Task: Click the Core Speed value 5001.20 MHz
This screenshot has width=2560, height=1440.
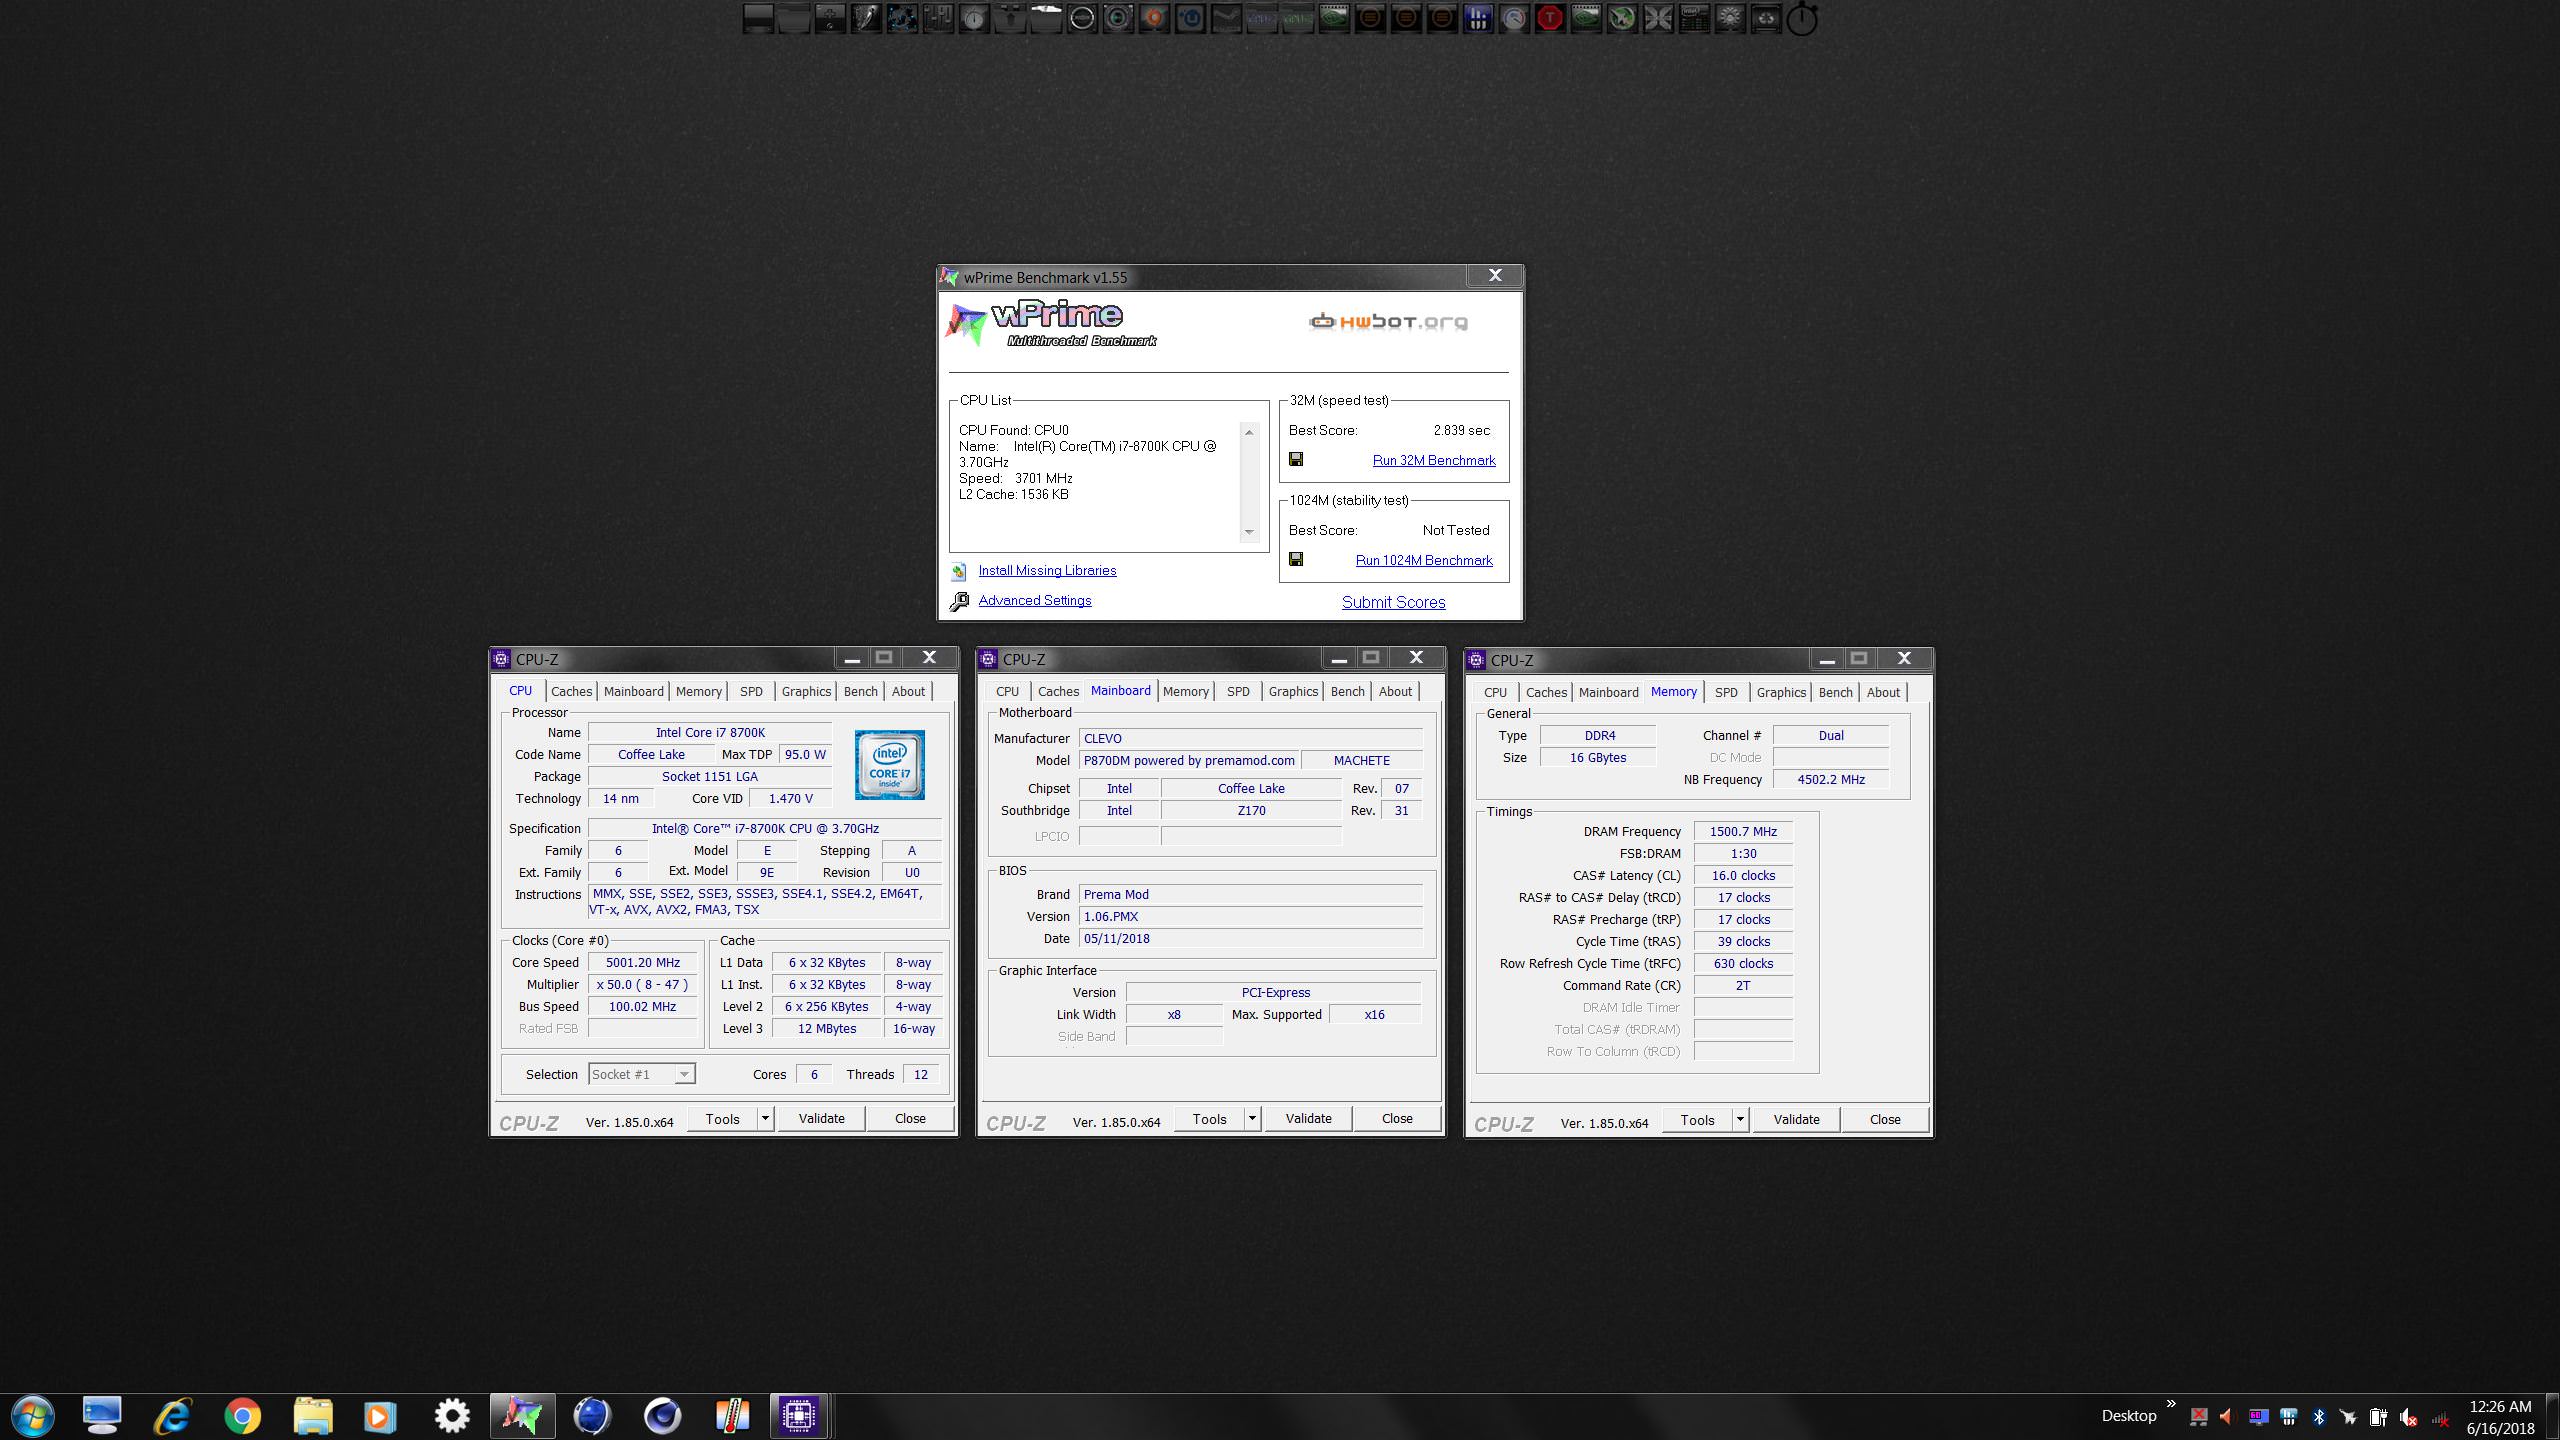Action: tap(642, 962)
